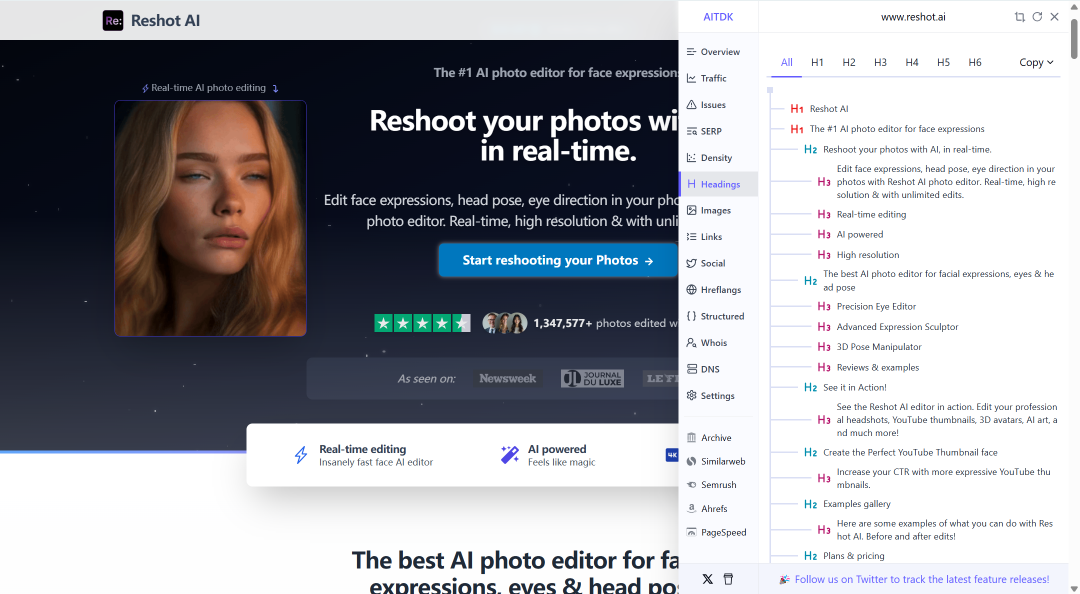The height and width of the screenshot is (594, 1080).
Task: Click the Semrush icon
Action: pyautogui.click(x=692, y=484)
